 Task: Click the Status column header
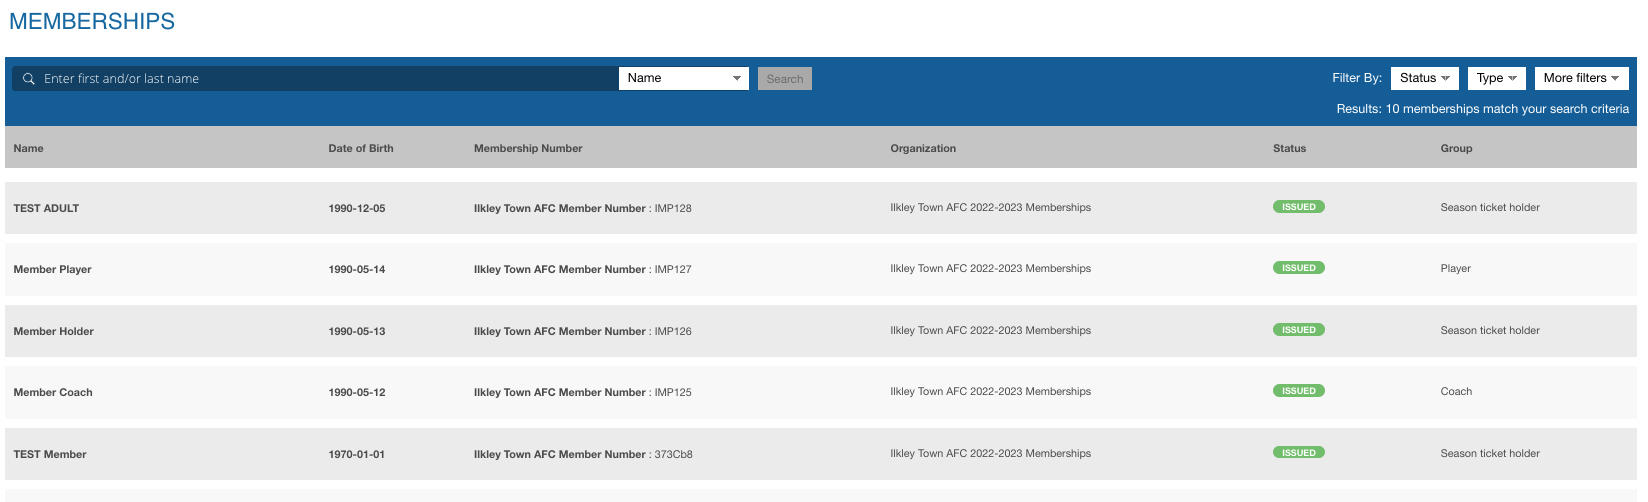point(1289,148)
